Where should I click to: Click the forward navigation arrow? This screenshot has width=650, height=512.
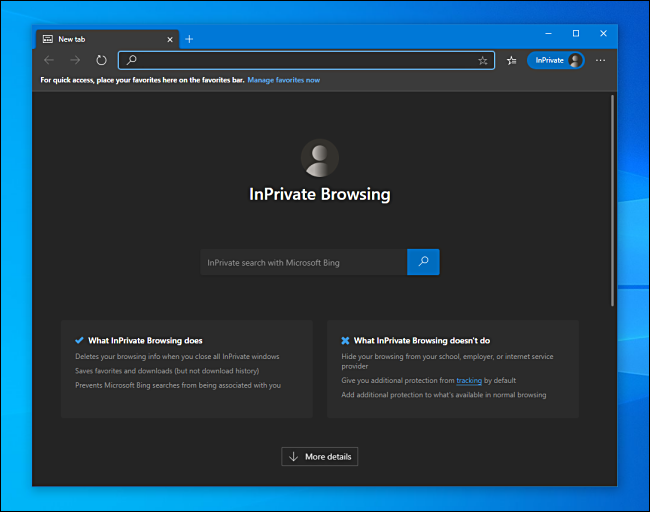pos(75,60)
